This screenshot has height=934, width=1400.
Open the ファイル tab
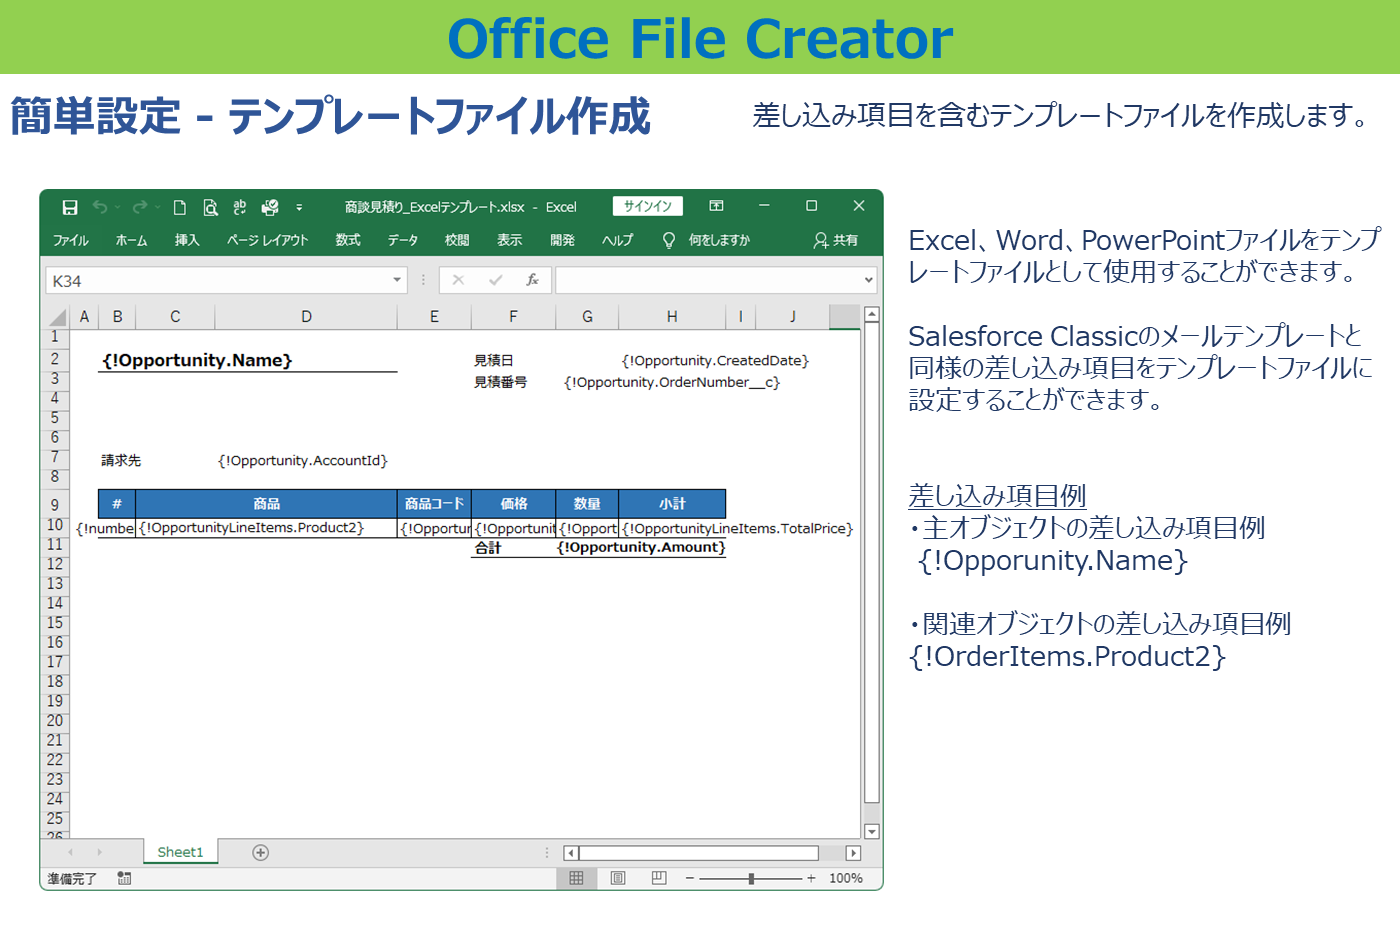click(x=71, y=240)
